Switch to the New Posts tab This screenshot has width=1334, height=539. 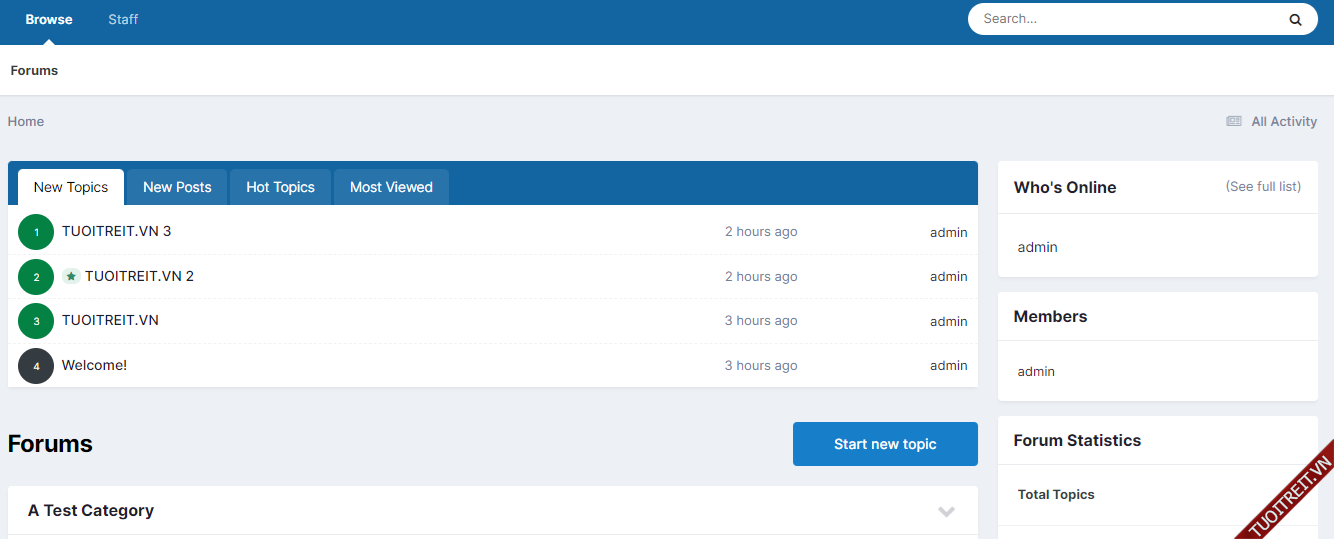coord(177,187)
